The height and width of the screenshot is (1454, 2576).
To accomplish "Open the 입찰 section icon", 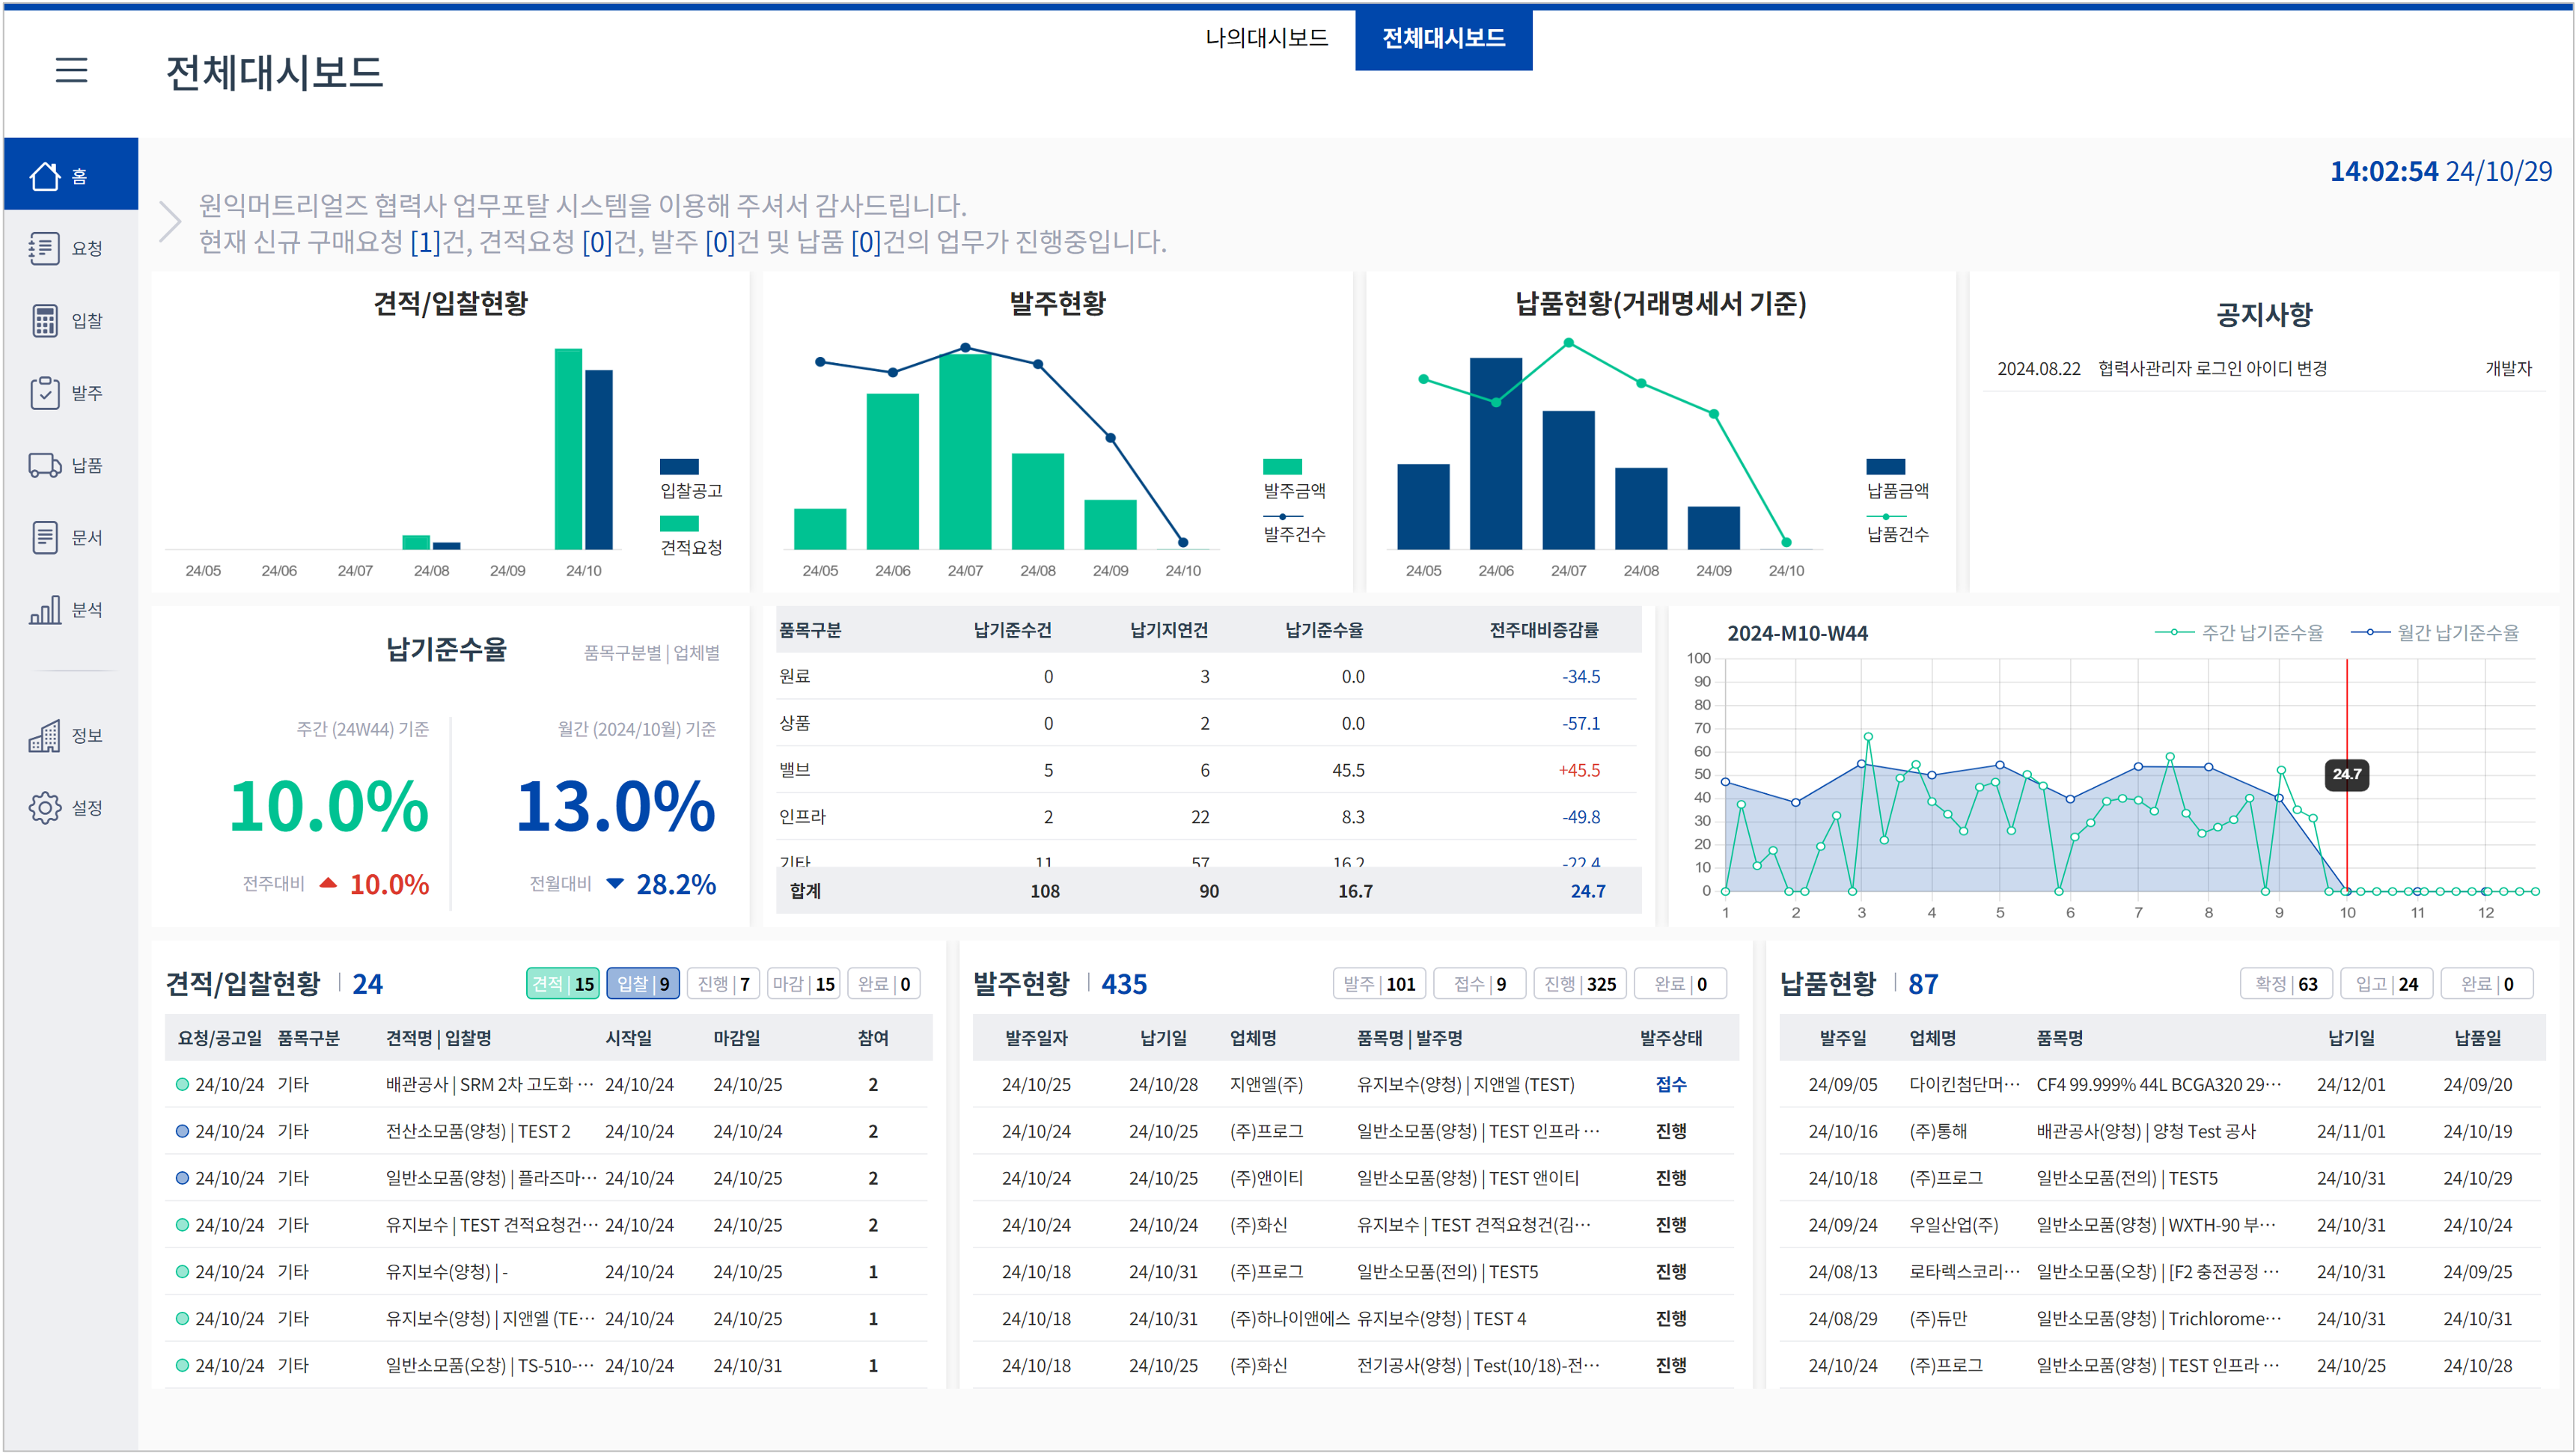I will click(46, 320).
